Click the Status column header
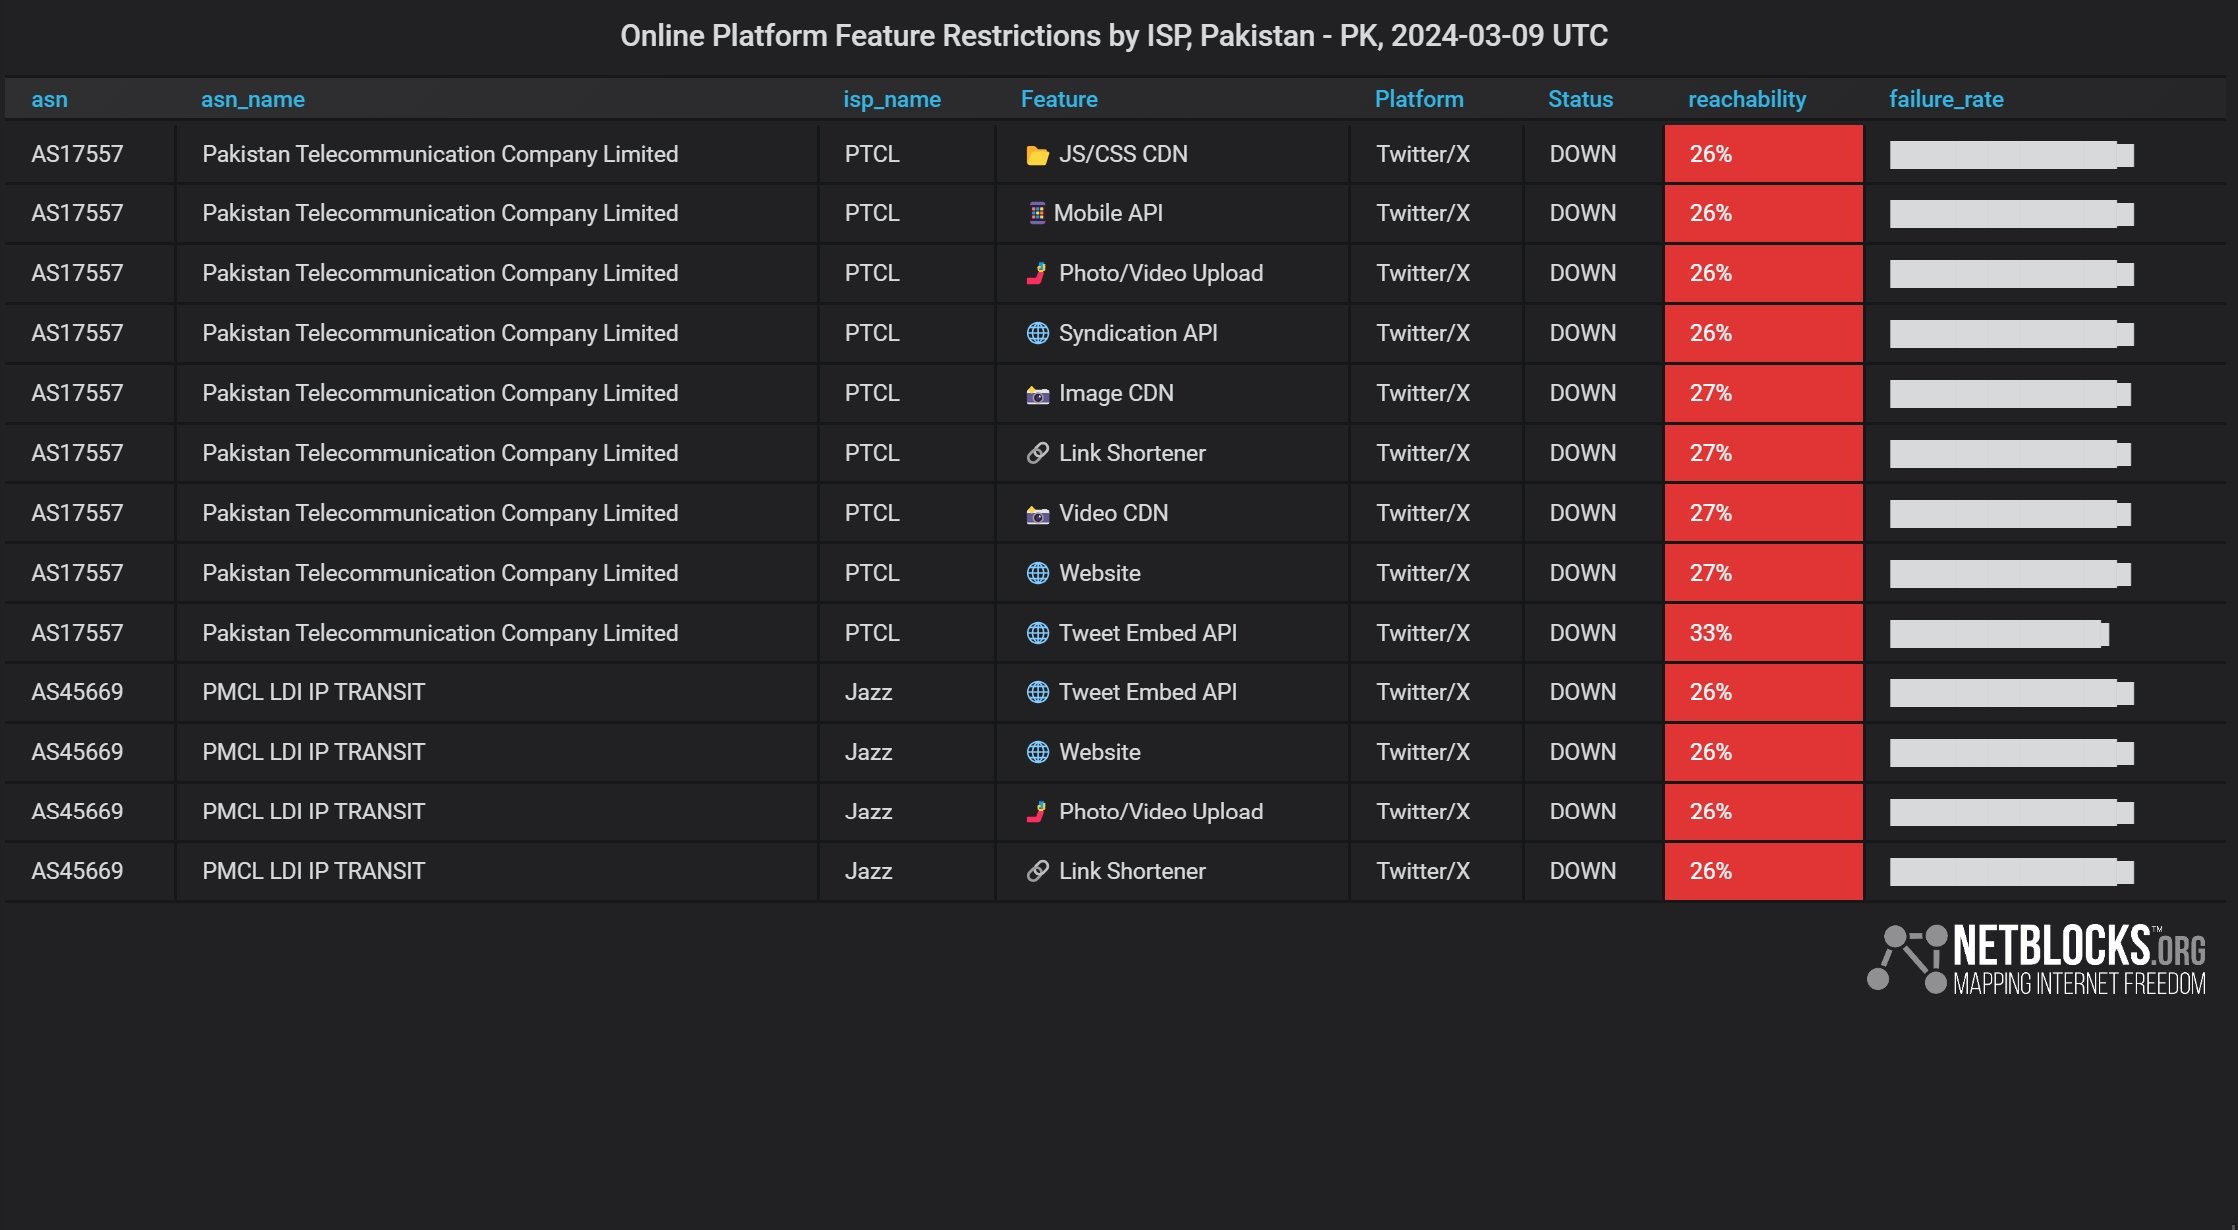2238x1230 pixels. tap(1580, 99)
